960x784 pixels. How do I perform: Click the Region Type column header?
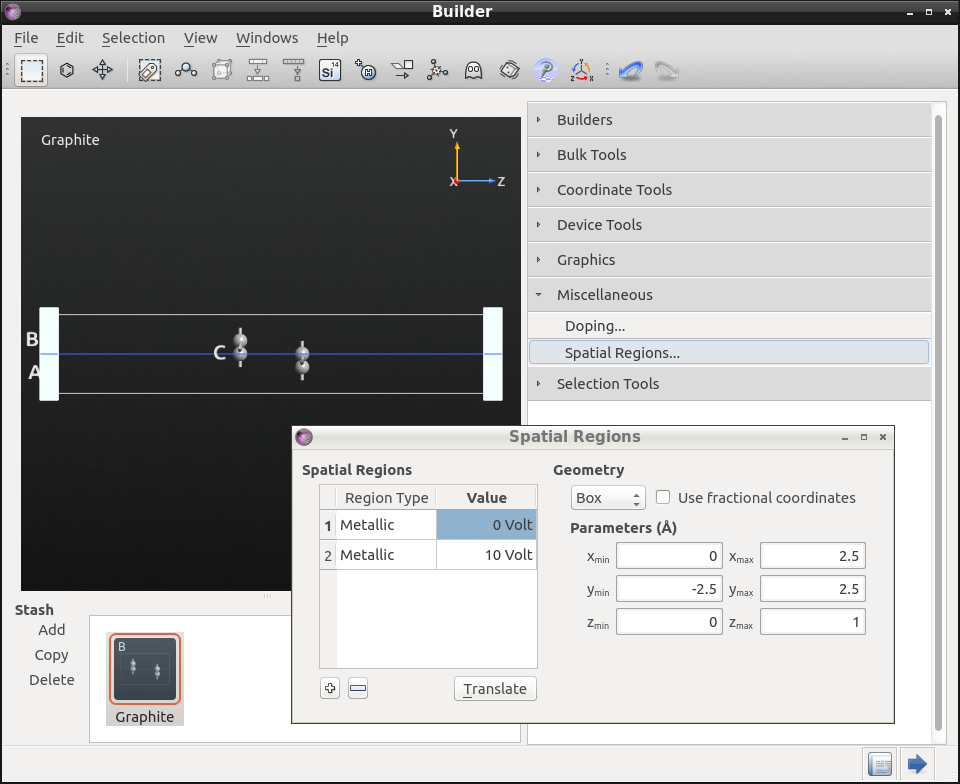386,498
